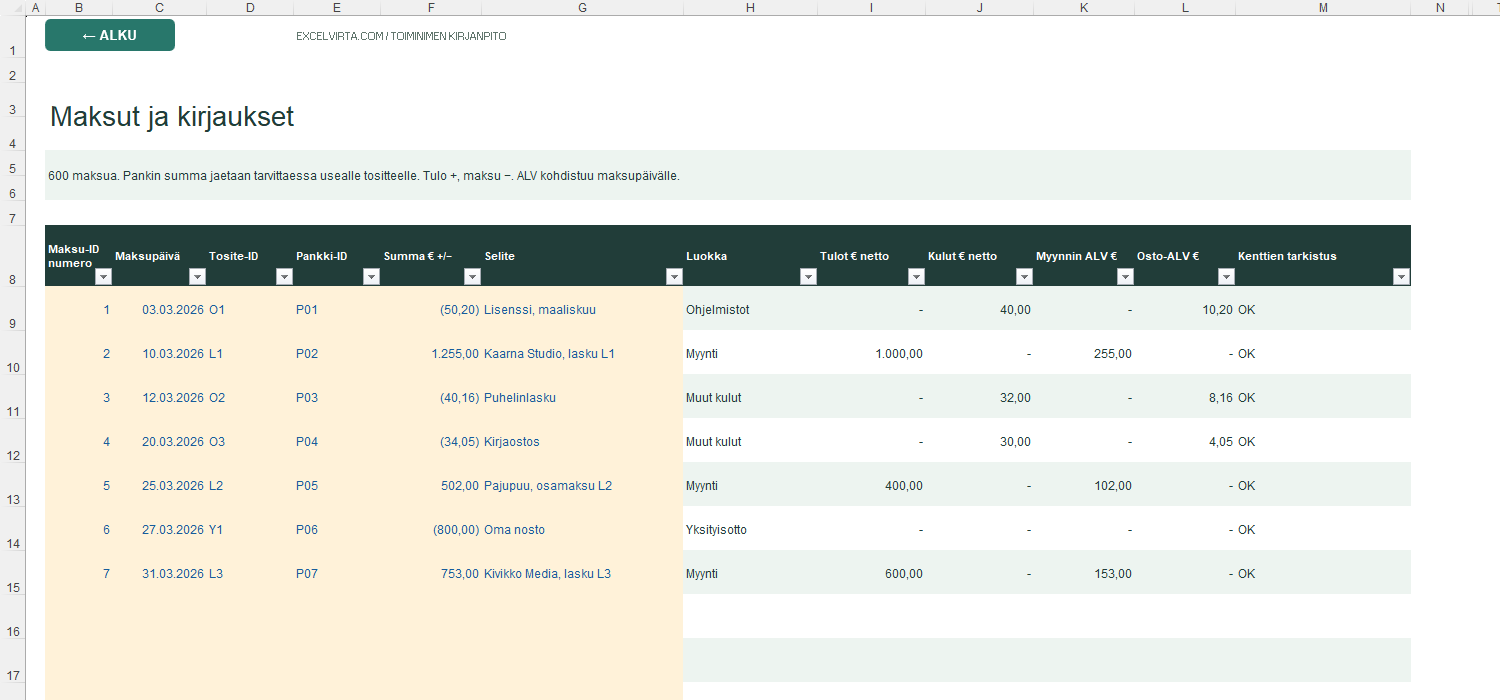Select the cell Kaarna Studio, lasku L1

pos(582,354)
